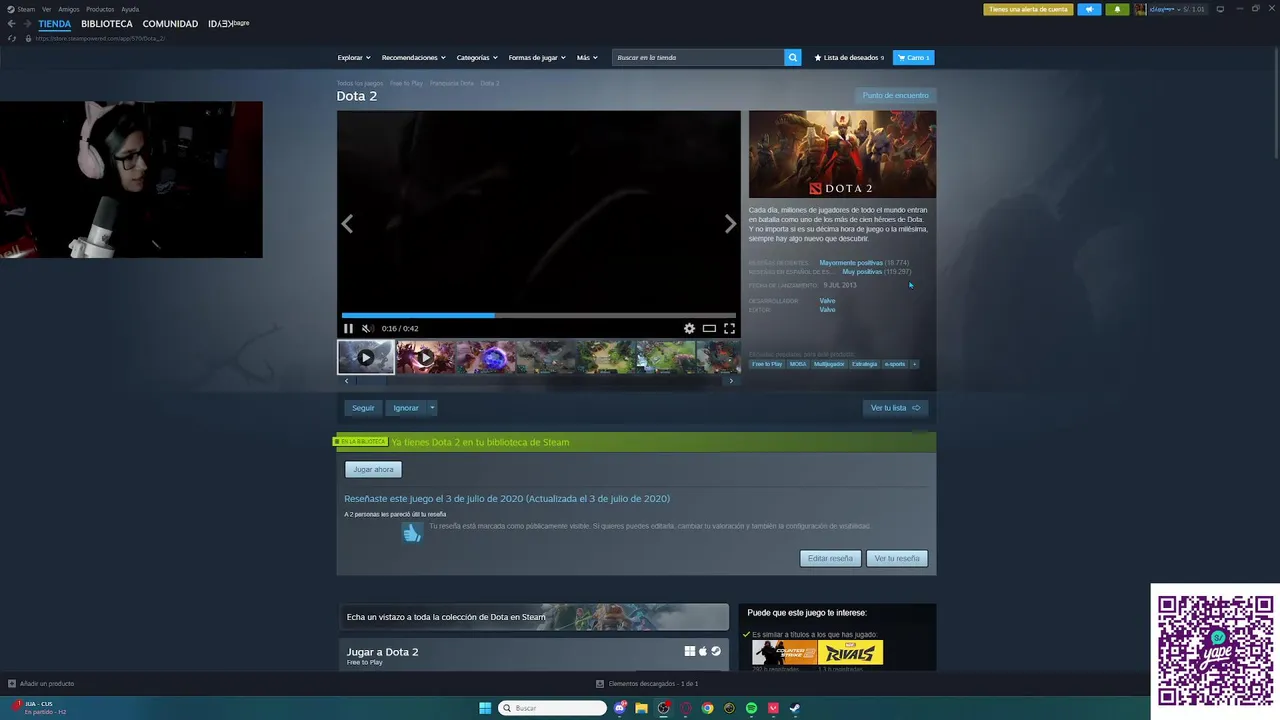Open the Steam menu in menu bar
Screen dimensions: 1280x720
(x=21, y=9)
